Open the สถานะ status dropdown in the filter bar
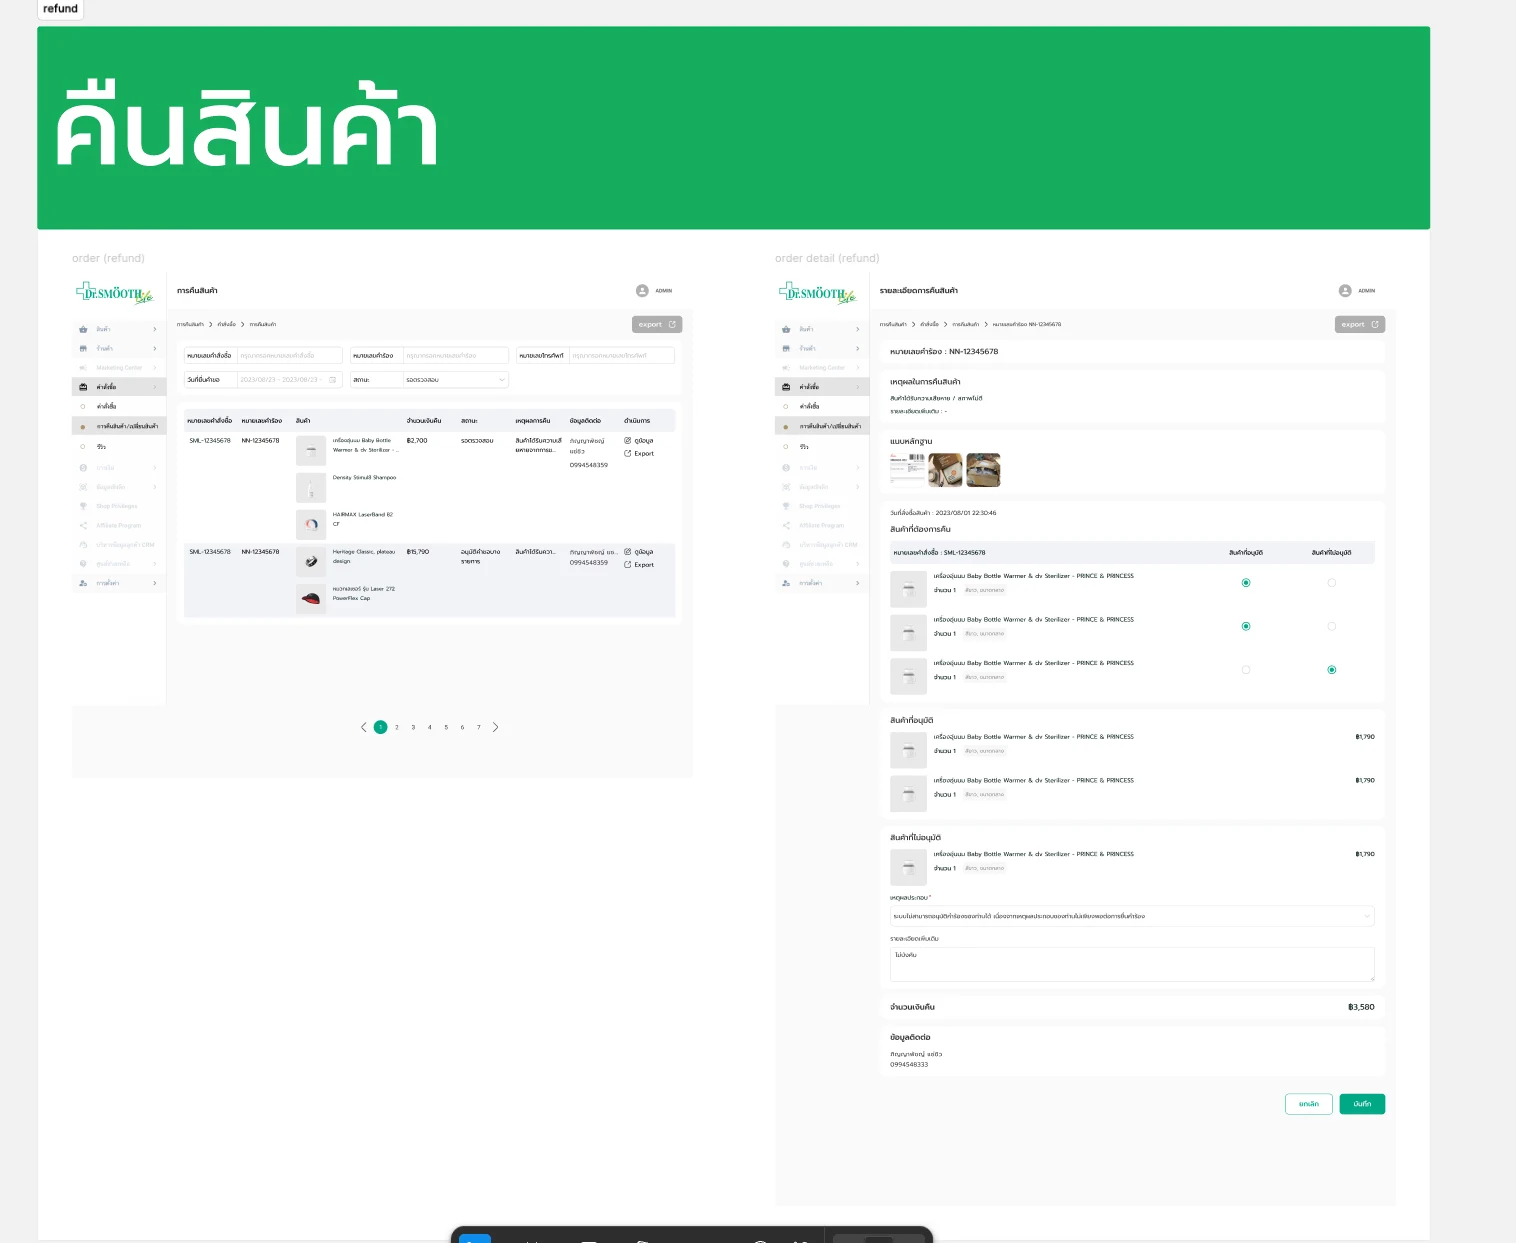Image resolution: width=1516 pixels, height=1243 pixels. 455,380
